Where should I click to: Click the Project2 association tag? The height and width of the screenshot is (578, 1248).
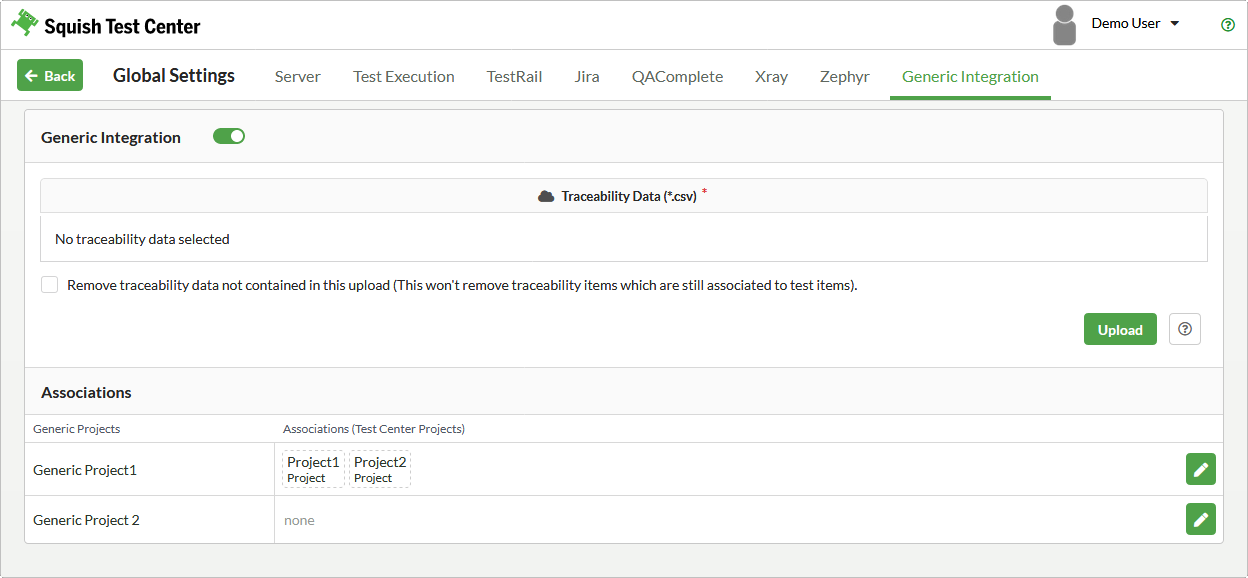[380, 469]
